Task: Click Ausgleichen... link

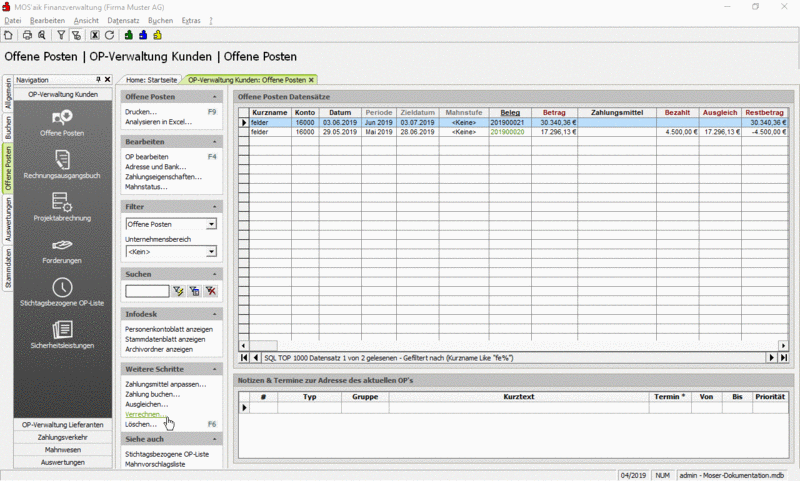Action: (146, 404)
